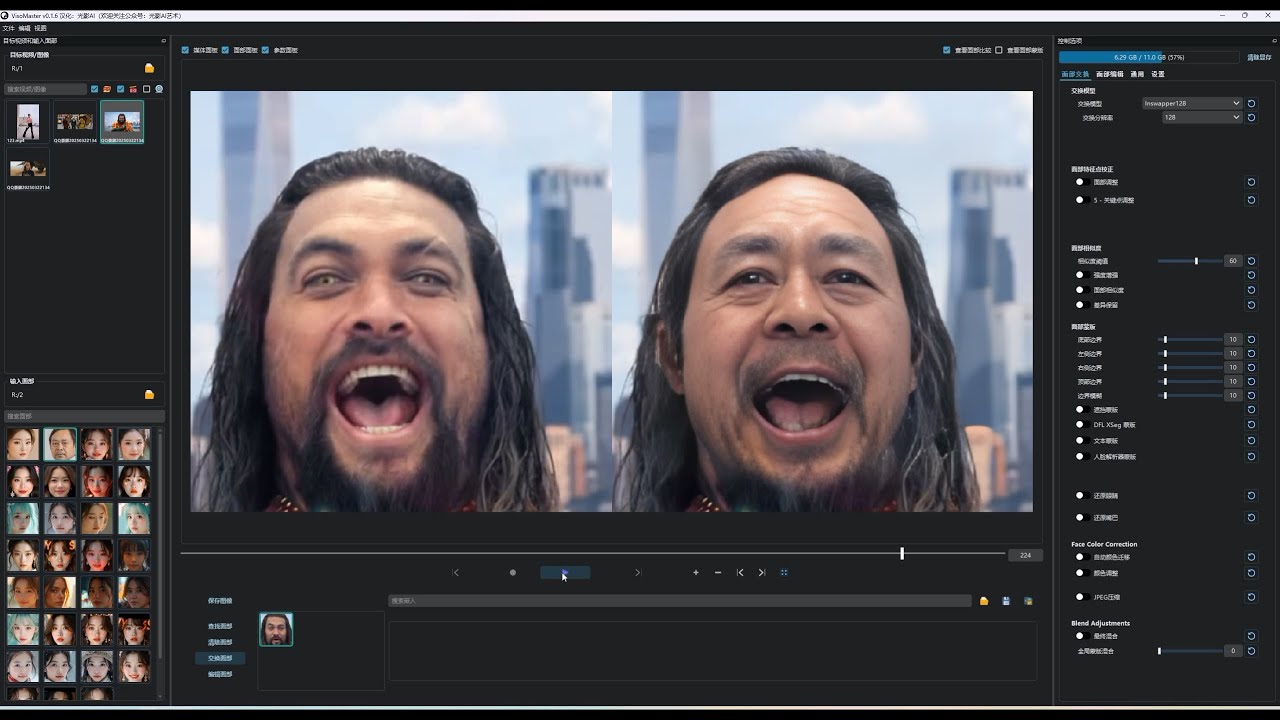Reset the JPEG compression option
Screen dimensions: 1280x720
coord(1251,597)
